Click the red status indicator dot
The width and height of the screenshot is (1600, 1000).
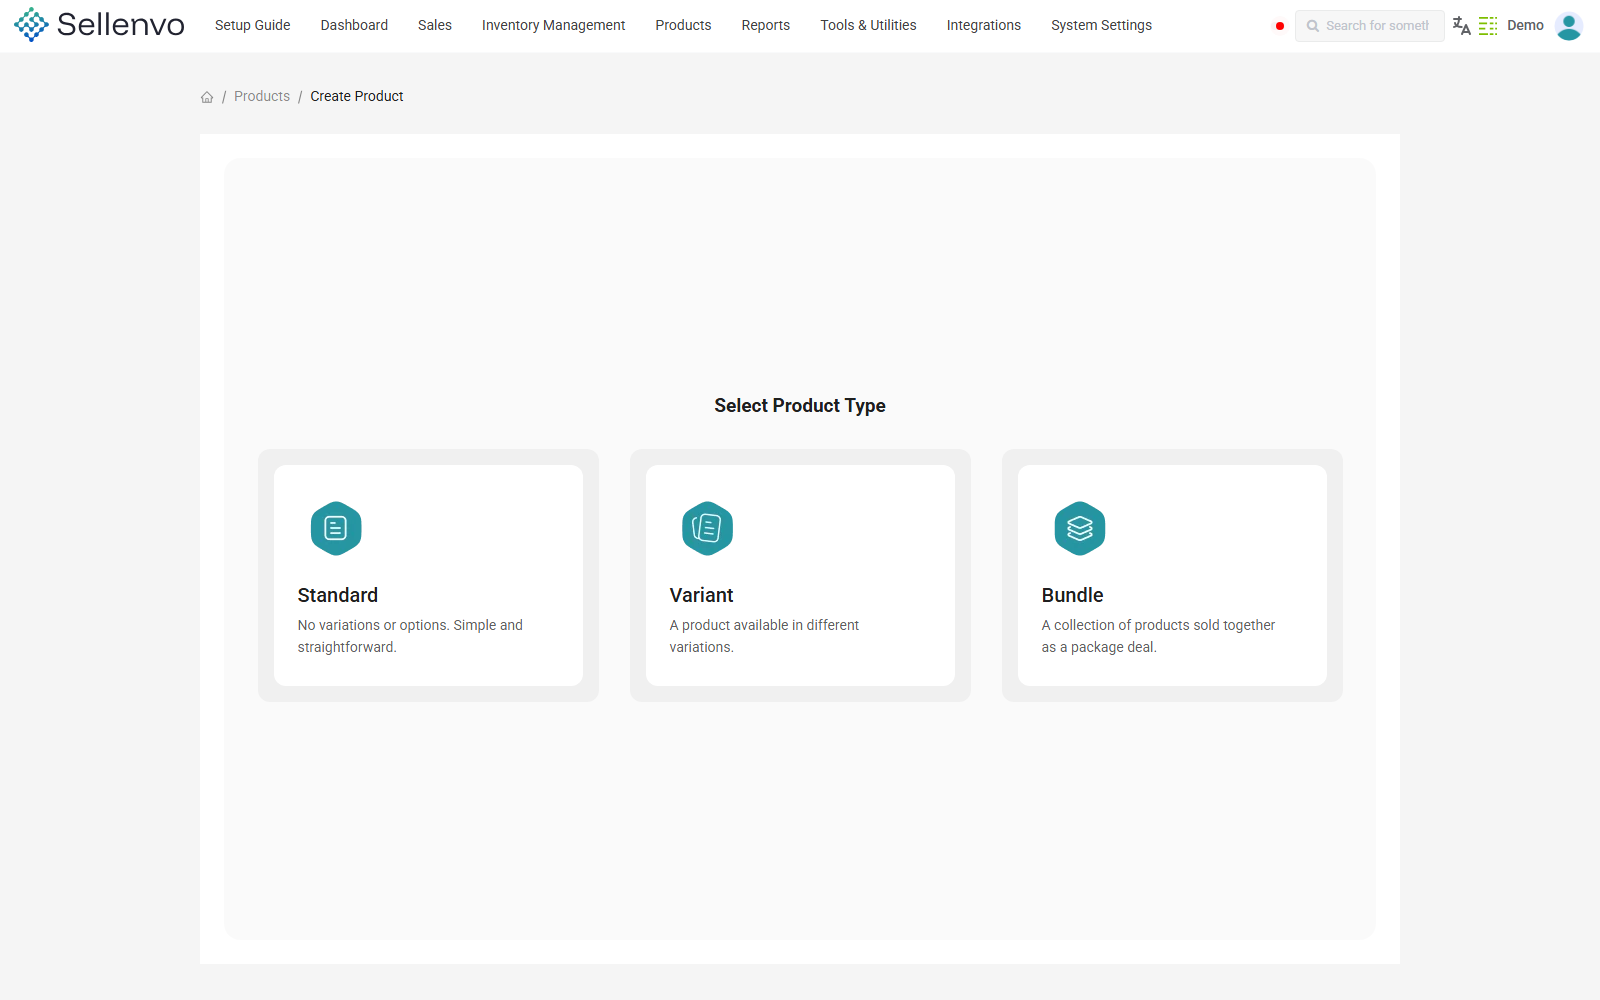[x=1280, y=26]
